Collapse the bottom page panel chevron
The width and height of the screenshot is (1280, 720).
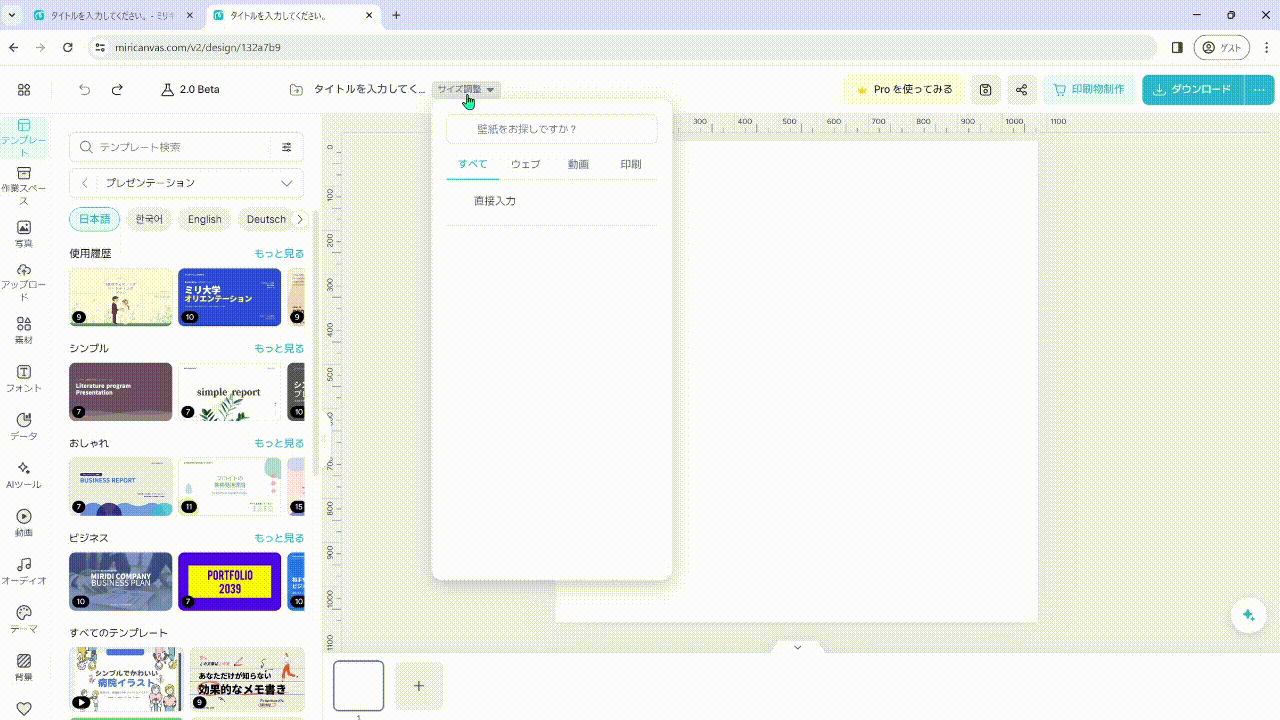point(797,647)
